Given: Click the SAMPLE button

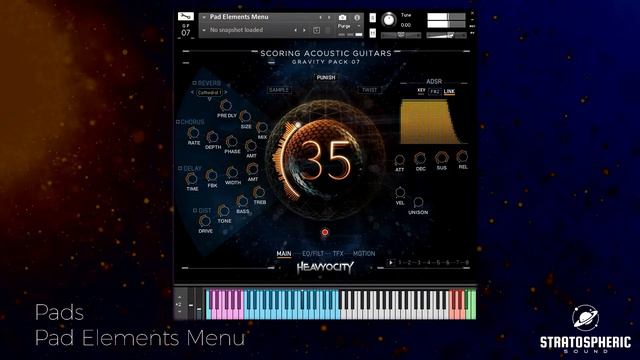Looking at the screenshot, I should tap(279, 90).
